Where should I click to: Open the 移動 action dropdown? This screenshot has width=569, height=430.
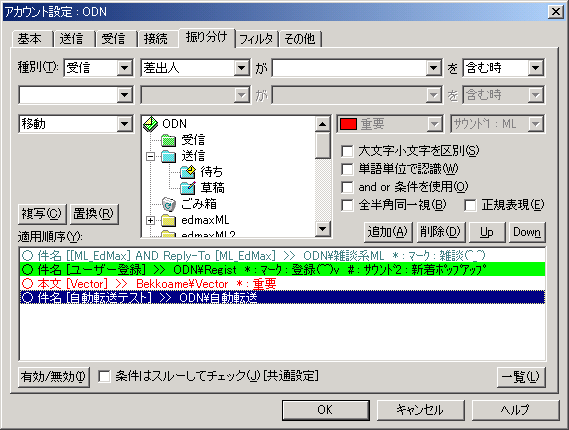pyautogui.click(x=124, y=124)
